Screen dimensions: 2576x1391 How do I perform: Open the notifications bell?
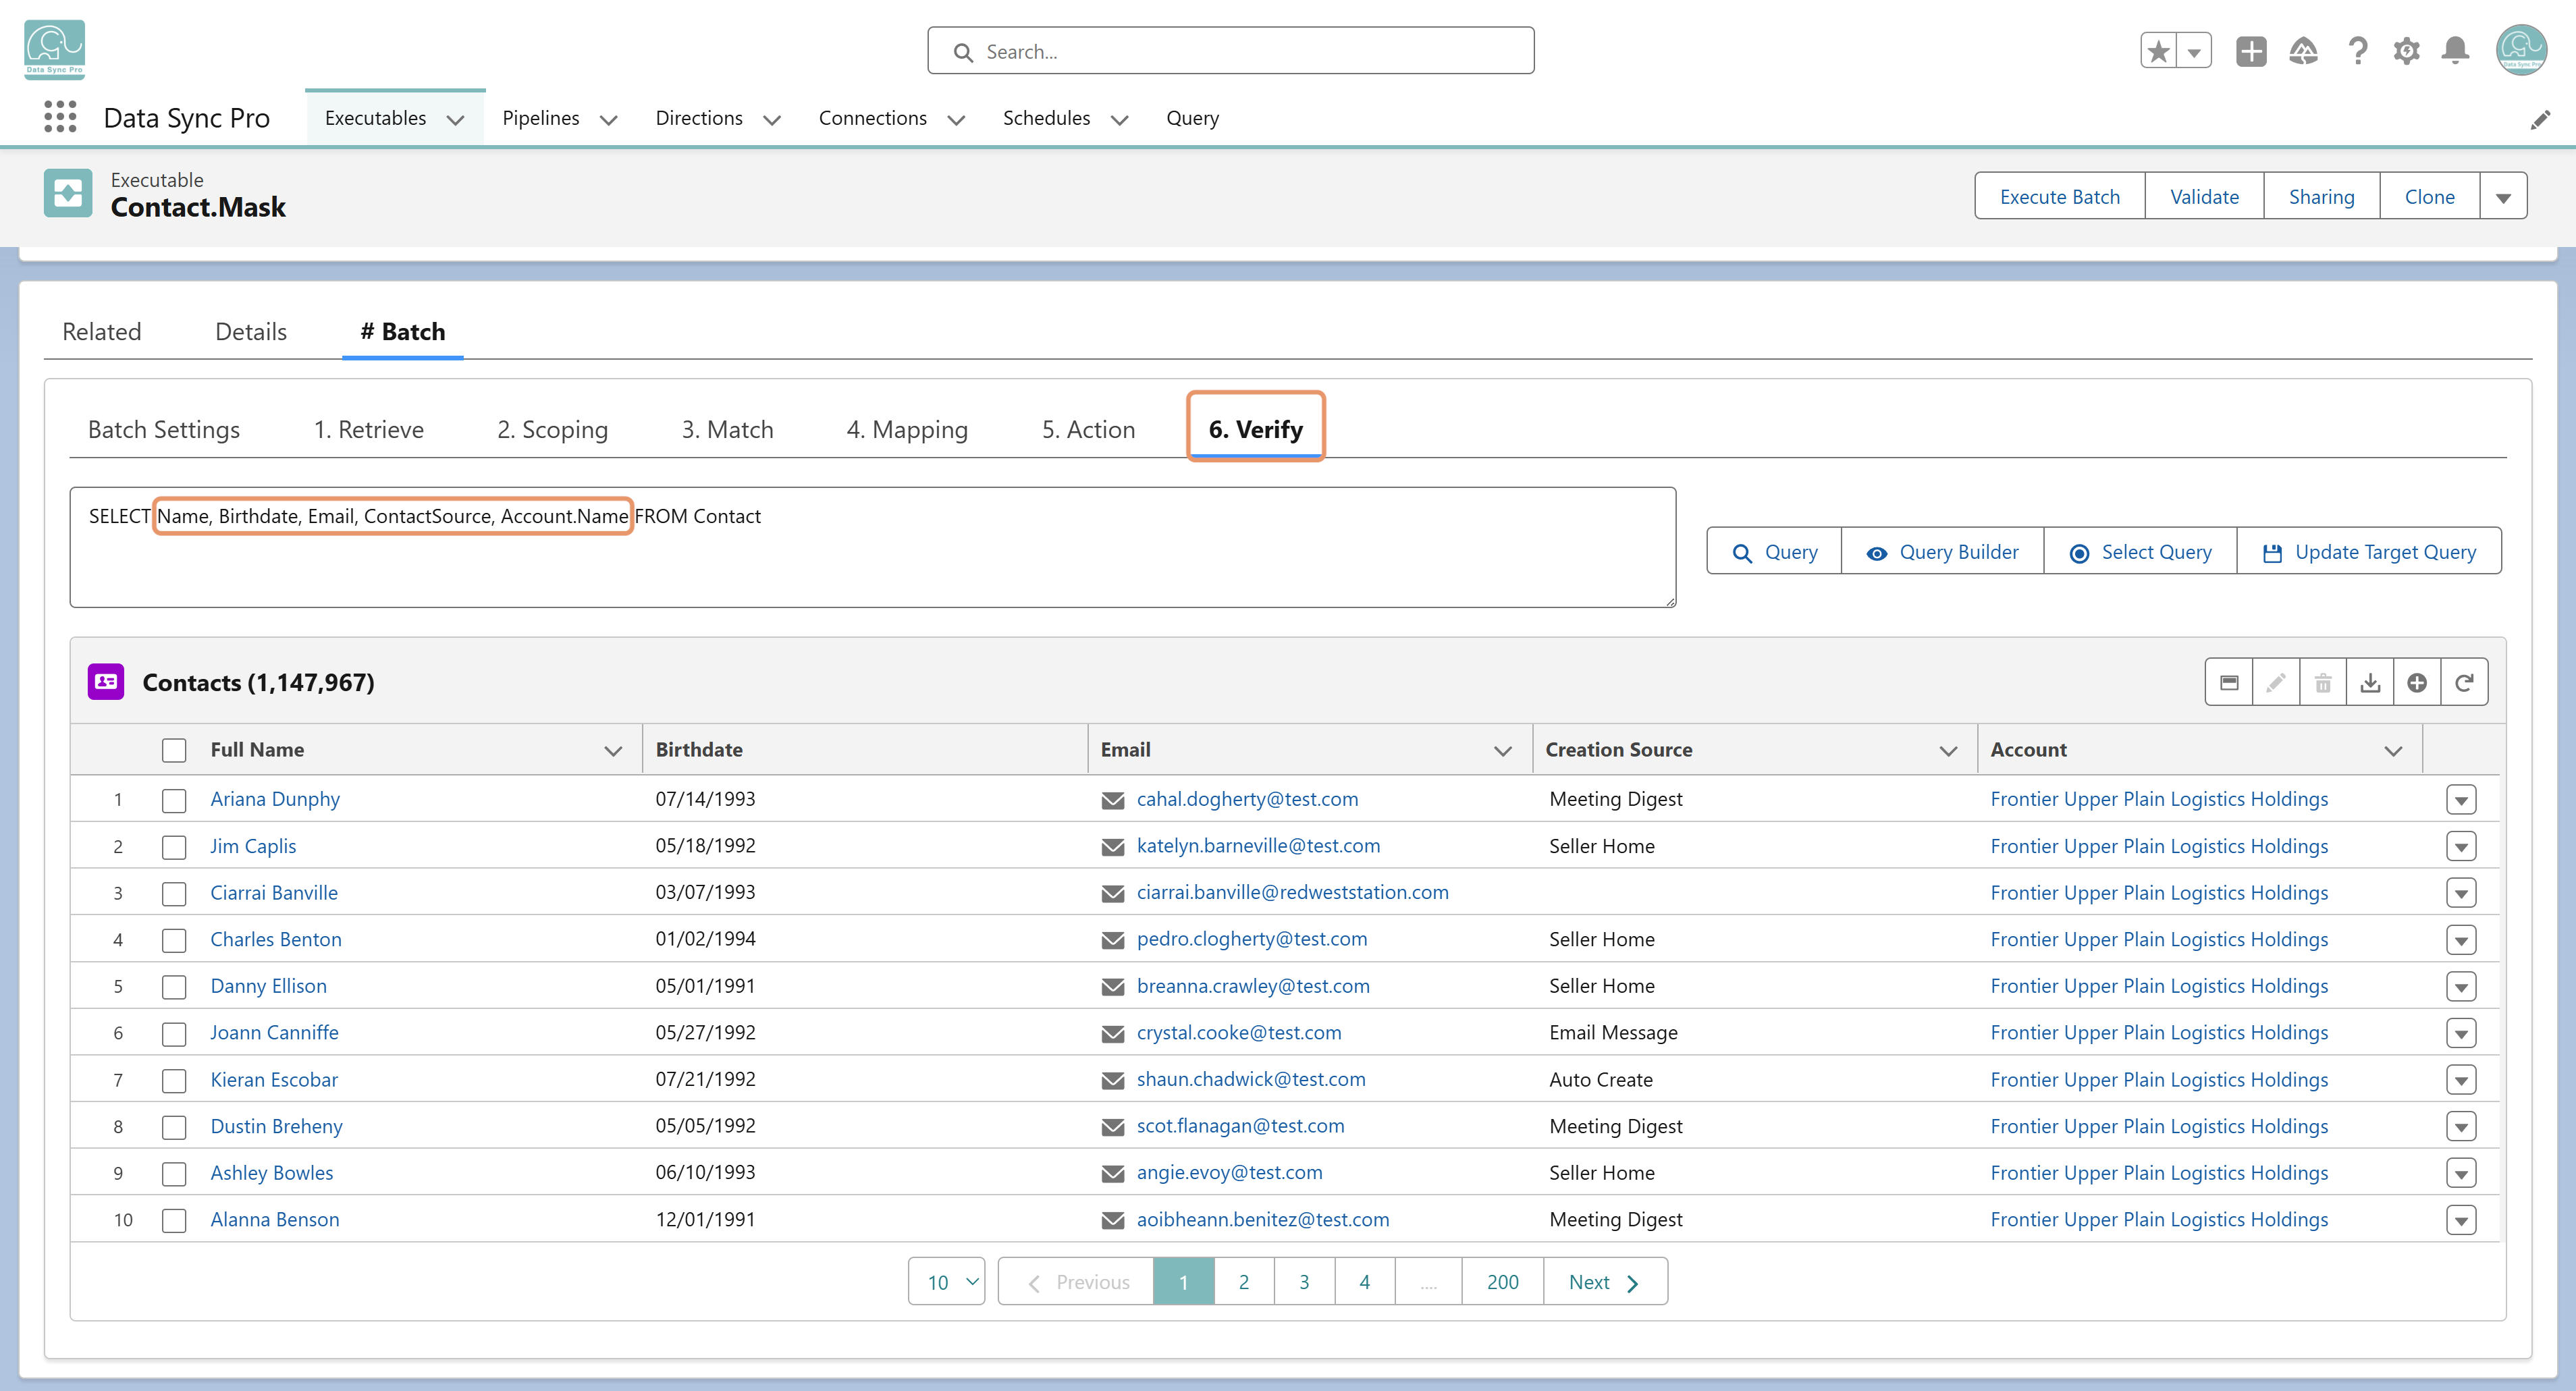click(x=2455, y=51)
